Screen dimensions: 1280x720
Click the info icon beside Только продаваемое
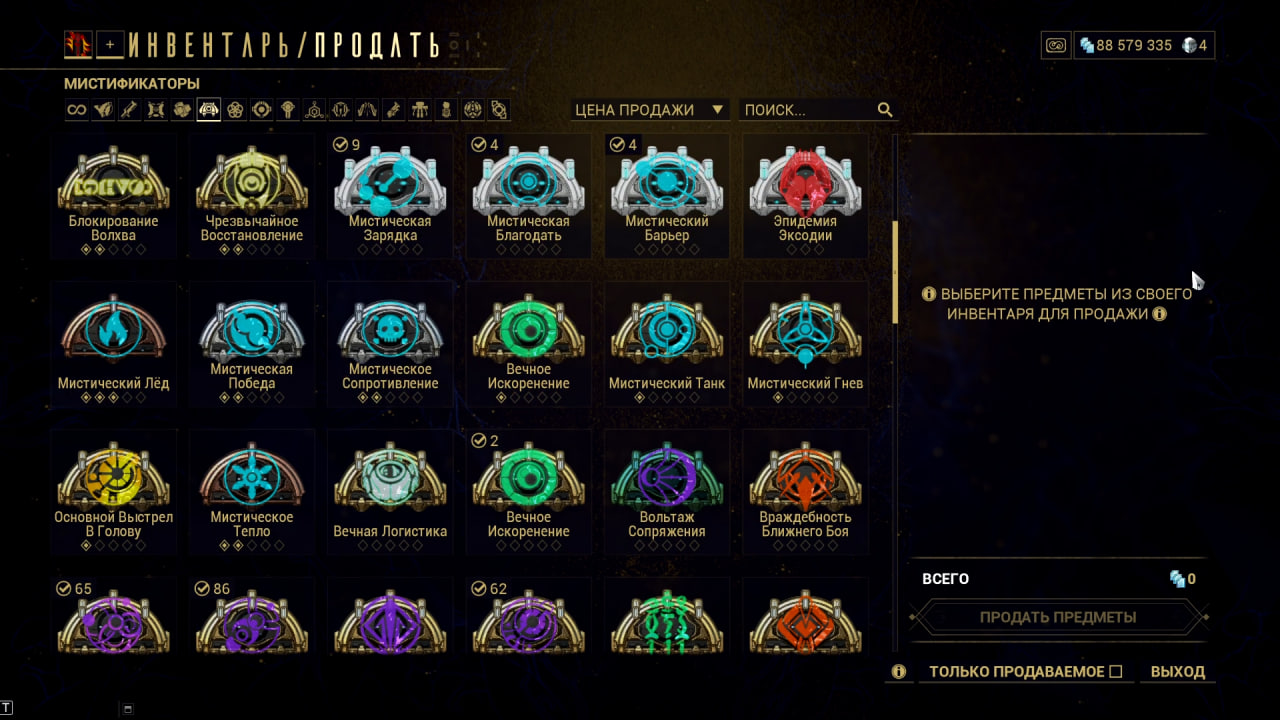coord(898,672)
